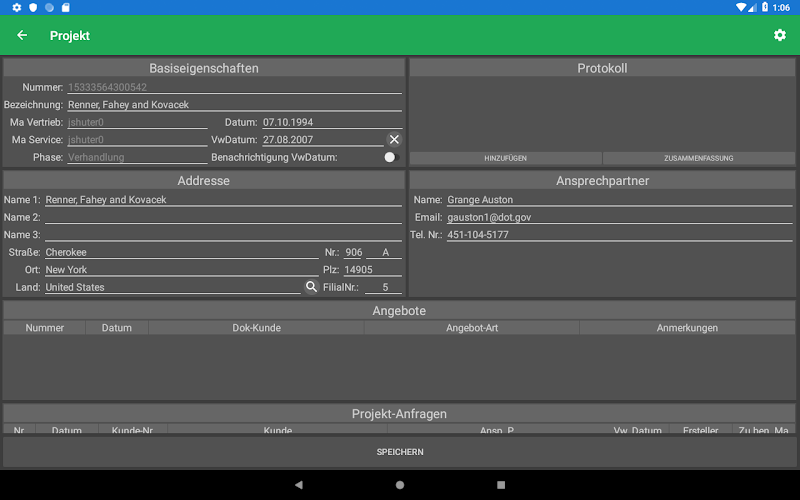800x500 pixels.
Task: Click the Projekt-Anfragen section header
Action: 399,414
